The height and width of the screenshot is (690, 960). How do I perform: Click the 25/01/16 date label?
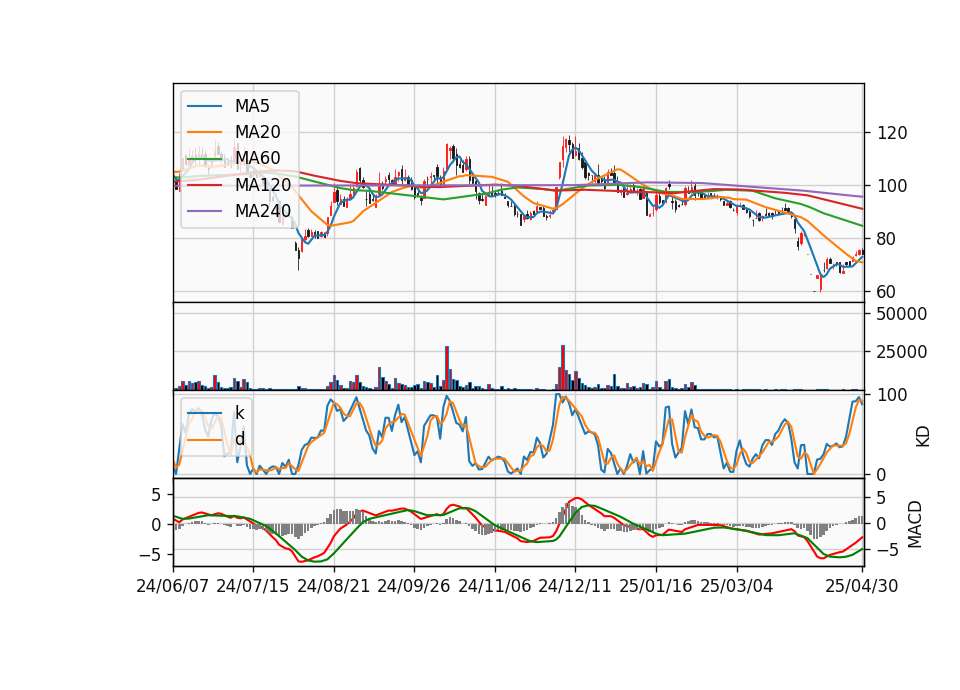[656, 586]
